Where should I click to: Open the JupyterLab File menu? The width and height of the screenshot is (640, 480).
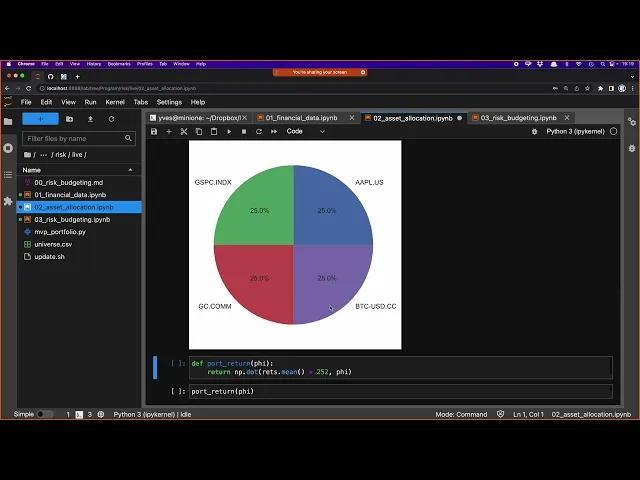(26, 102)
